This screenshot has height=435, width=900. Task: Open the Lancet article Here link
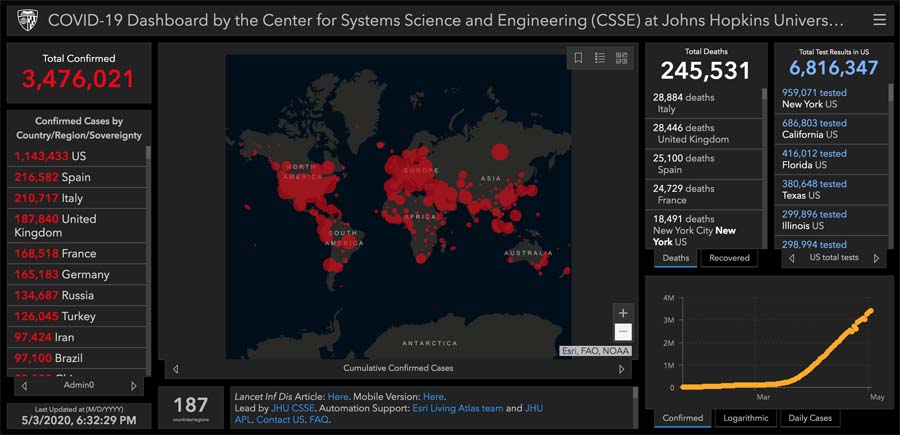(x=338, y=397)
